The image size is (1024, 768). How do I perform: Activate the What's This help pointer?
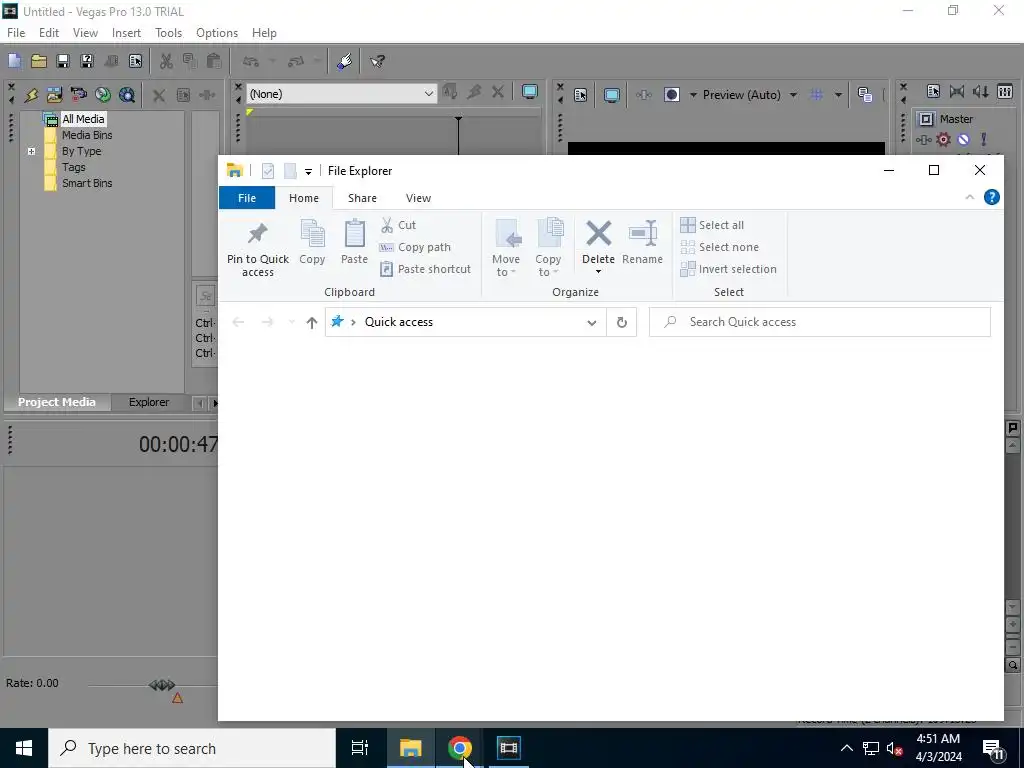point(377,61)
